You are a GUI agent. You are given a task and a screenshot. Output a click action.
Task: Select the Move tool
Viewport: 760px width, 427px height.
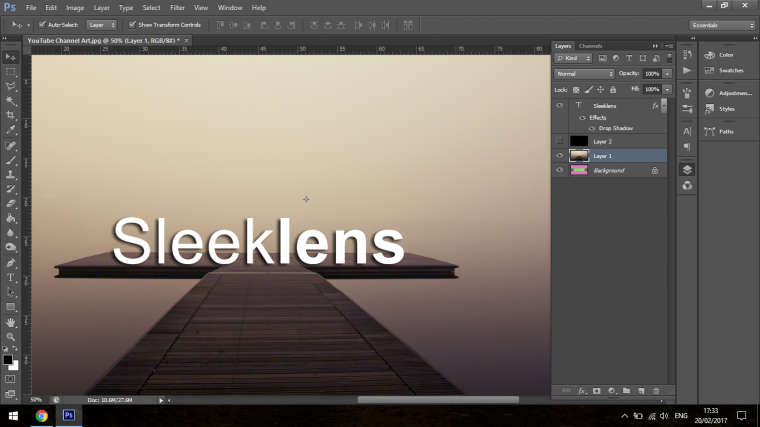point(10,57)
